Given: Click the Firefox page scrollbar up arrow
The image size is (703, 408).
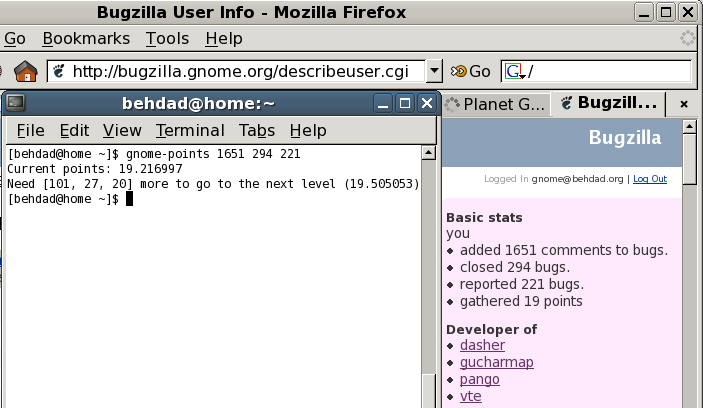Looking at the screenshot, I should click(x=689, y=127).
